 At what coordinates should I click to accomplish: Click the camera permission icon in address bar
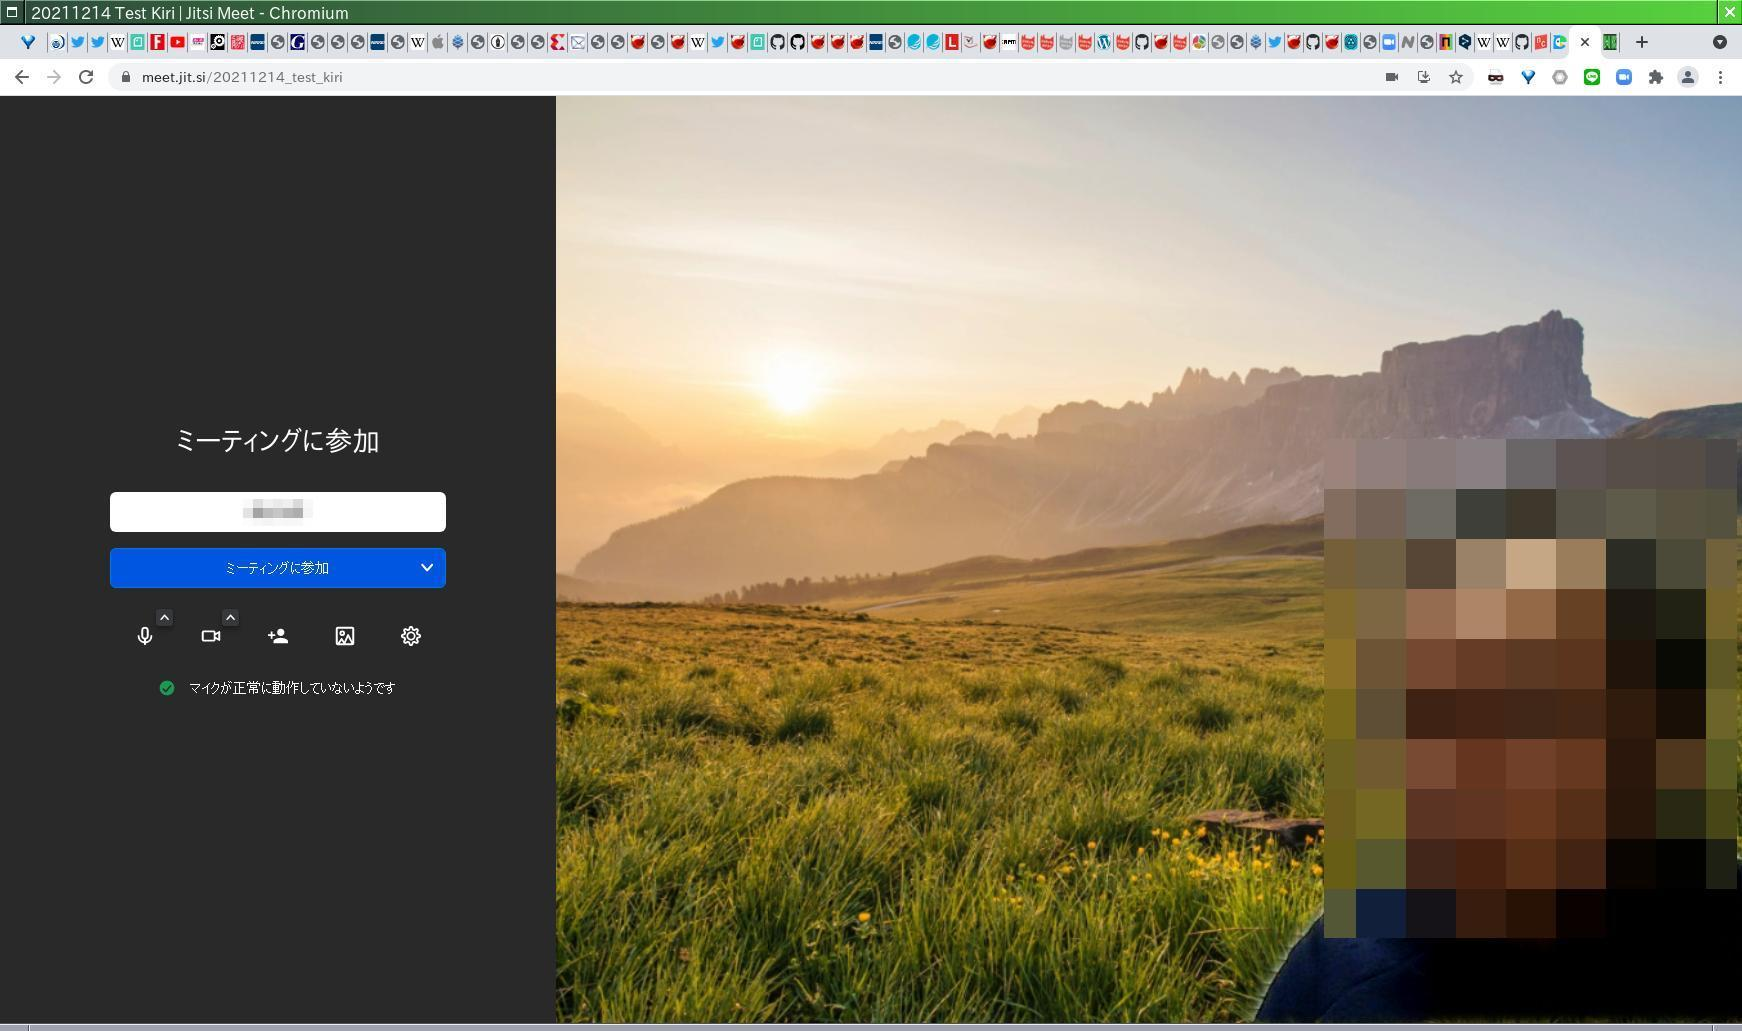coord(1391,77)
